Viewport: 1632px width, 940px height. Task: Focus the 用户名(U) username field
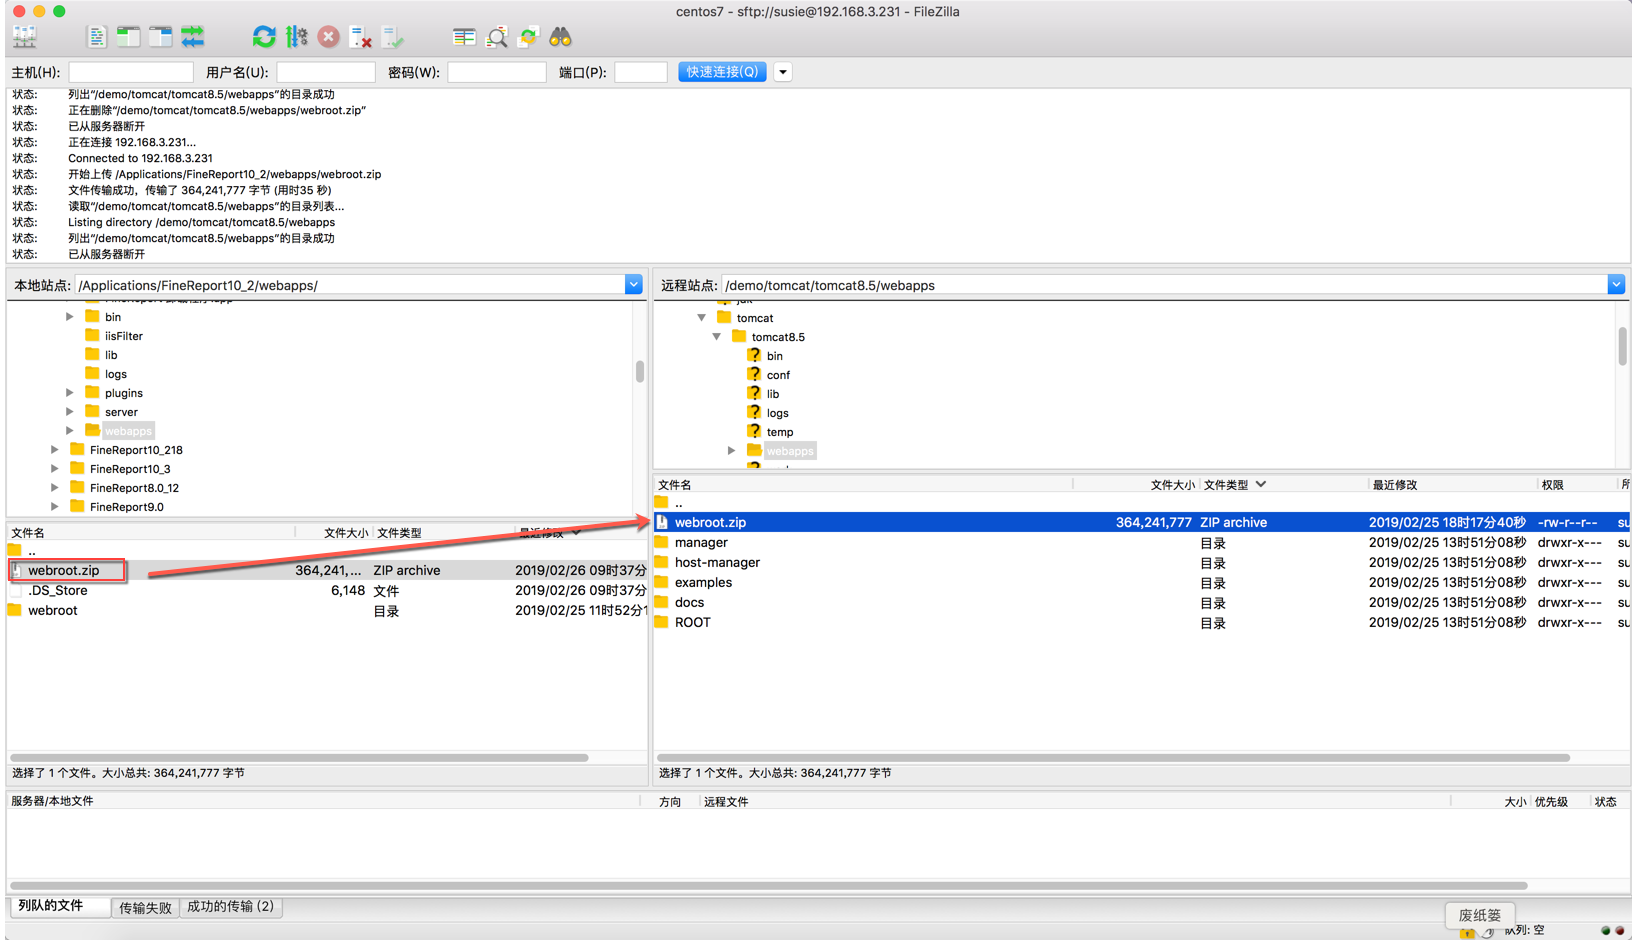click(325, 72)
